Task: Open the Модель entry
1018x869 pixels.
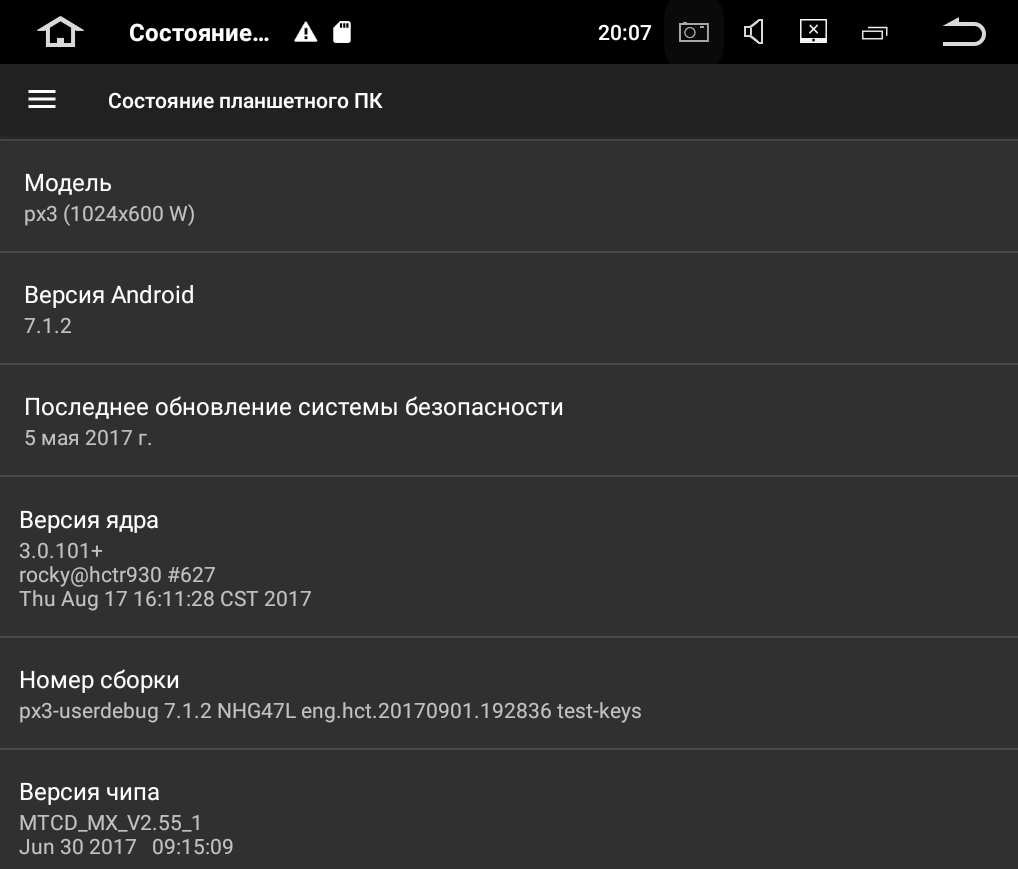Action: (x=509, y=196)
